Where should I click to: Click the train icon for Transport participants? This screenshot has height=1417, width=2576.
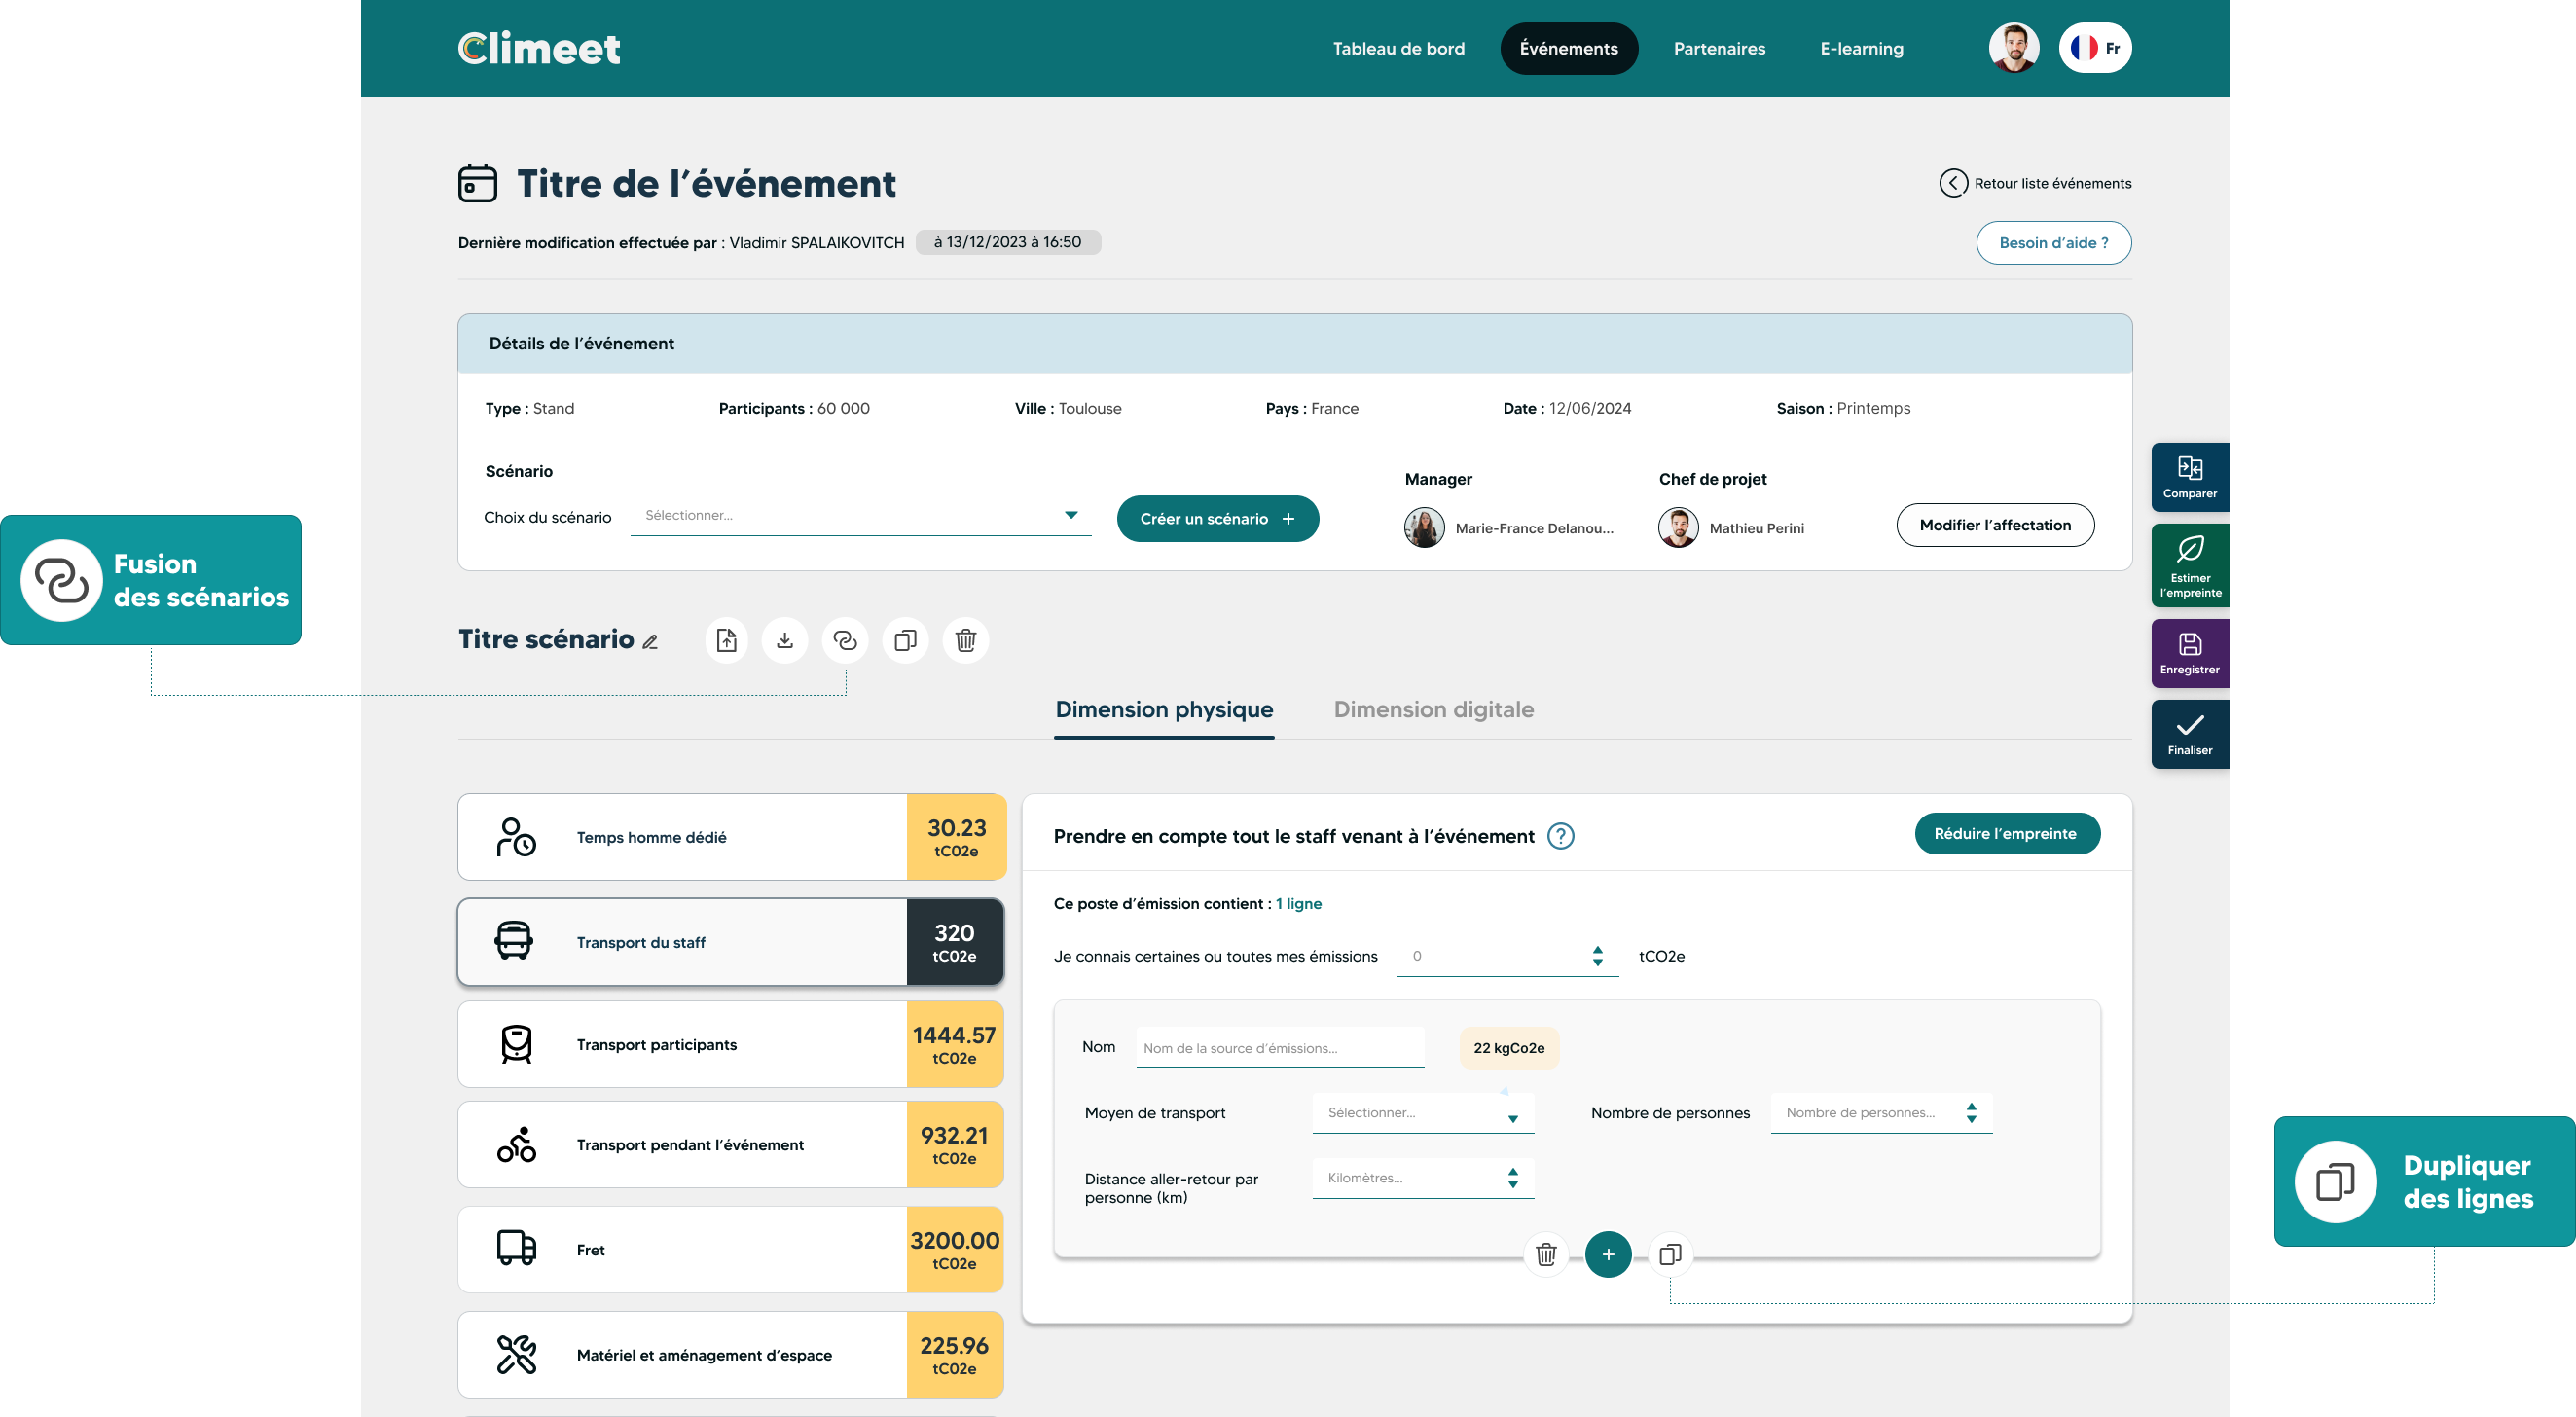click(516, 1044)
